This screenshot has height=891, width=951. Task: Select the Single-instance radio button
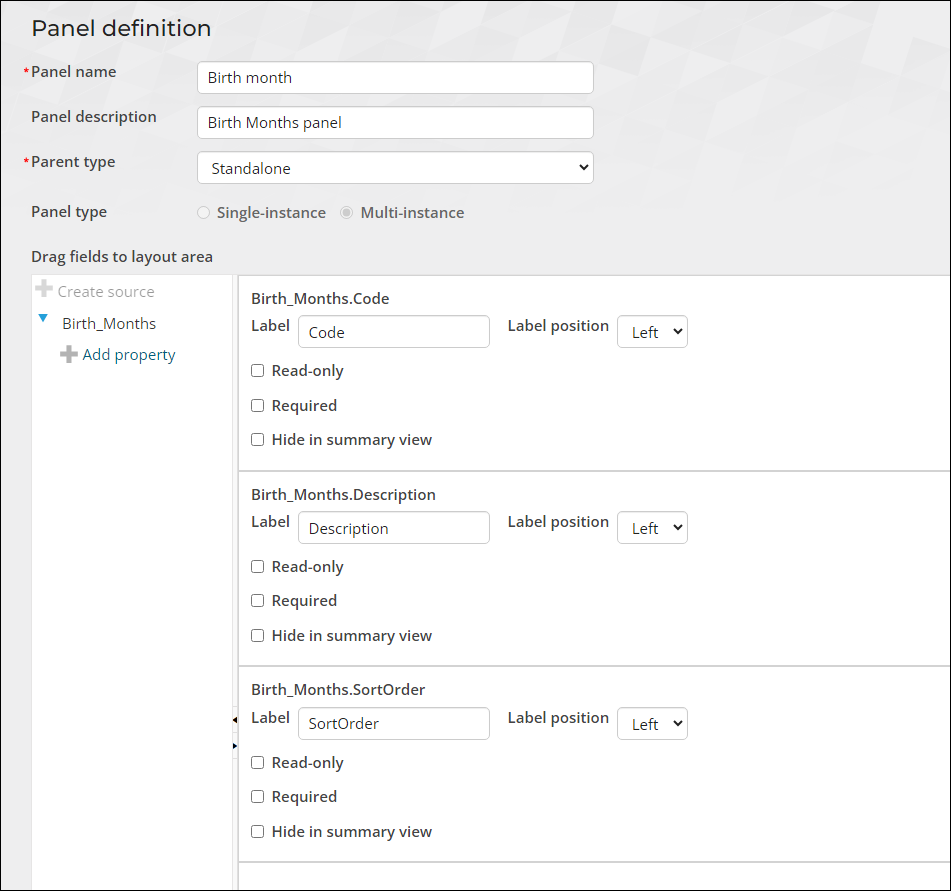(203, 213)
